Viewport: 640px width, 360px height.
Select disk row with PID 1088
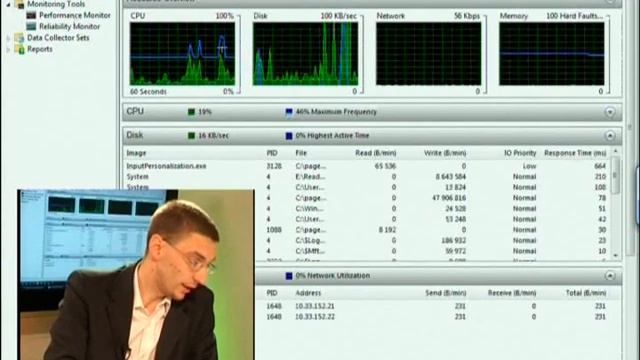click(x=432, y=230)
